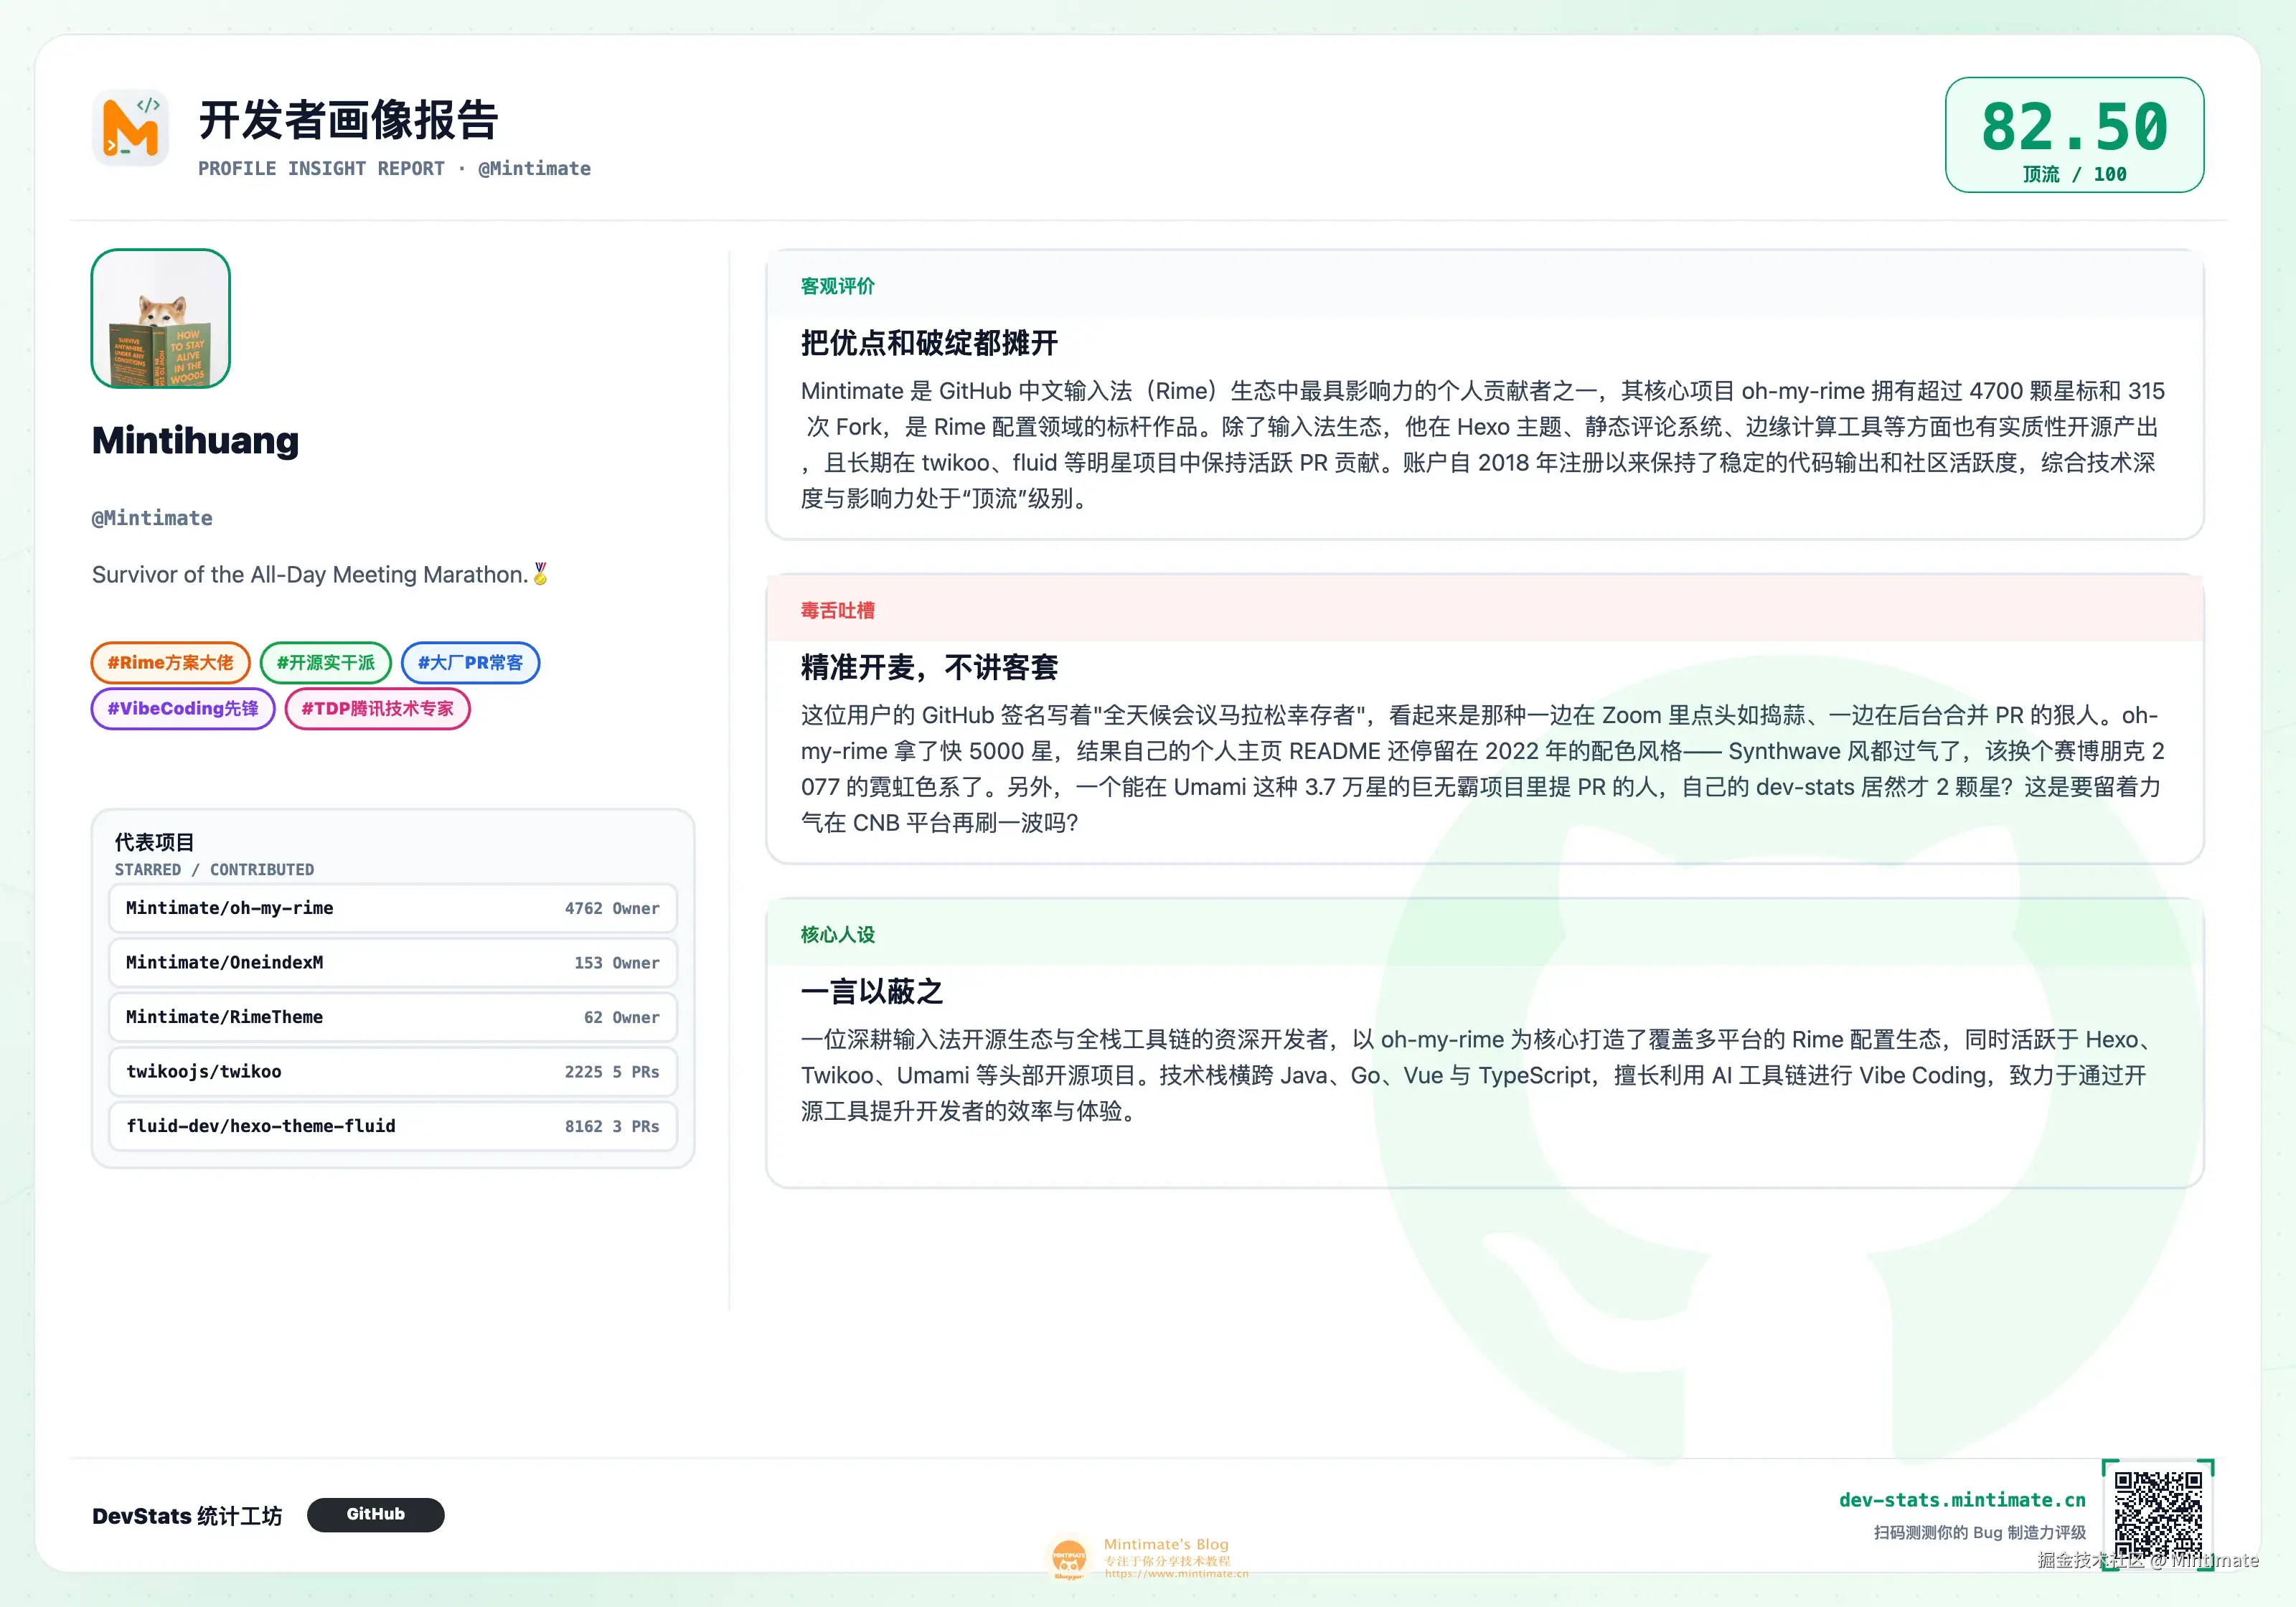Open the Mintimate/OneindexM project row
Image resolution: width=2296 pixels, height=1607 pixels.
tap(393, 962)
